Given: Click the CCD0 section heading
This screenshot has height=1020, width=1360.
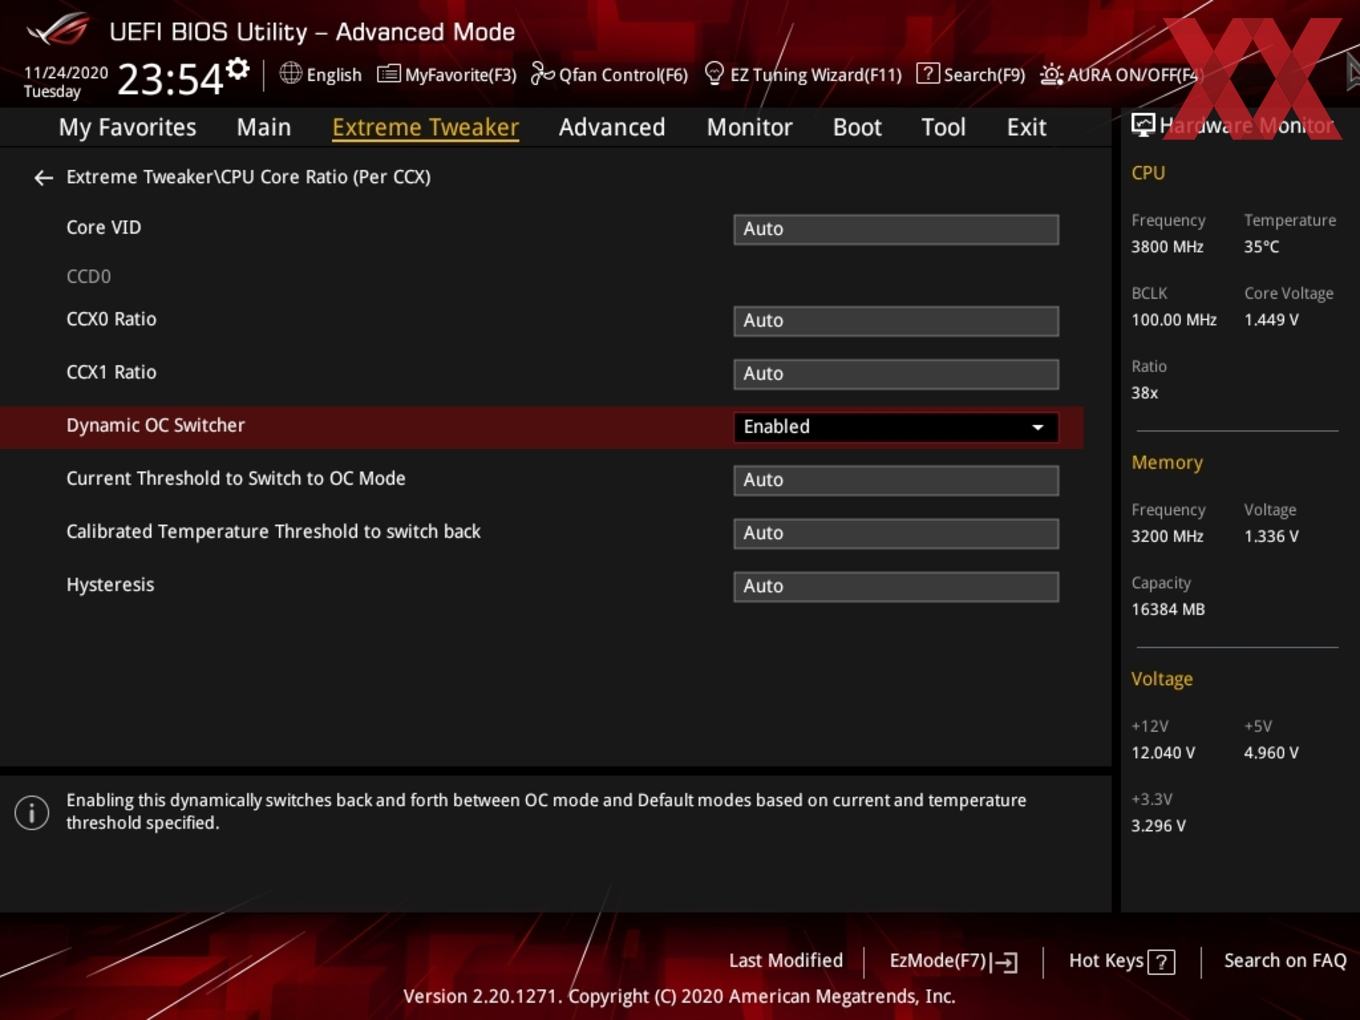Looking at the screenshot, I should coord(89,276).
